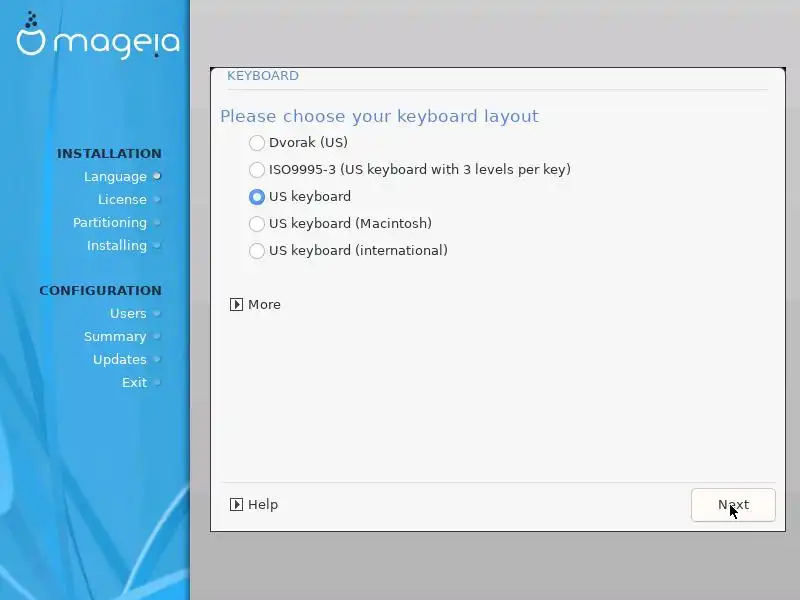Click the Partitioning step label in sidebar

110,223
